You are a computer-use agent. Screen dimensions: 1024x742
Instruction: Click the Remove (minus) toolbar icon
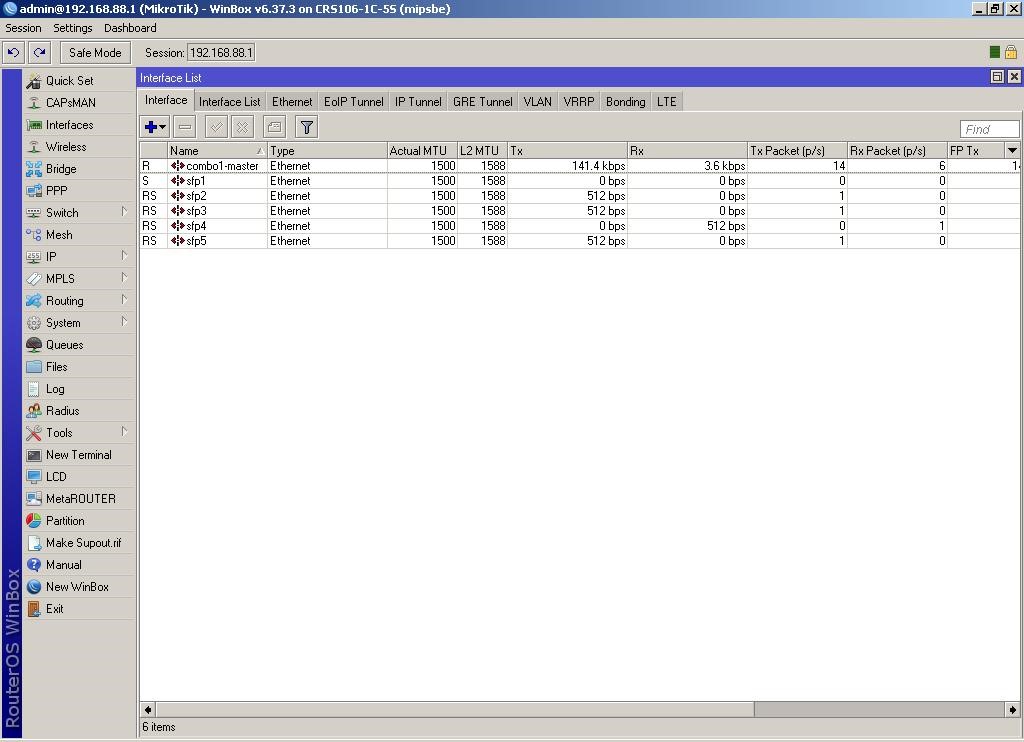click(x=185, y=127)
